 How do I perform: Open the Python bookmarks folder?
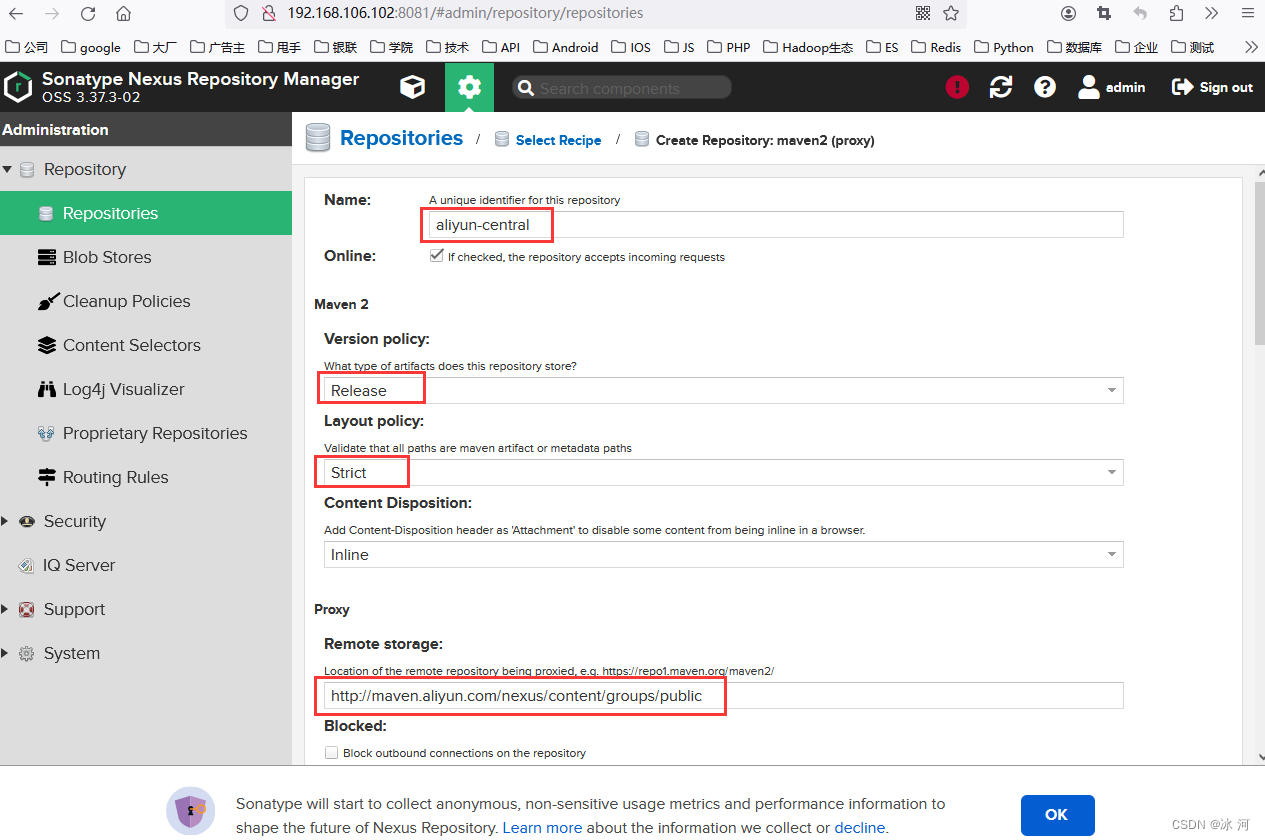point(1004,47)
